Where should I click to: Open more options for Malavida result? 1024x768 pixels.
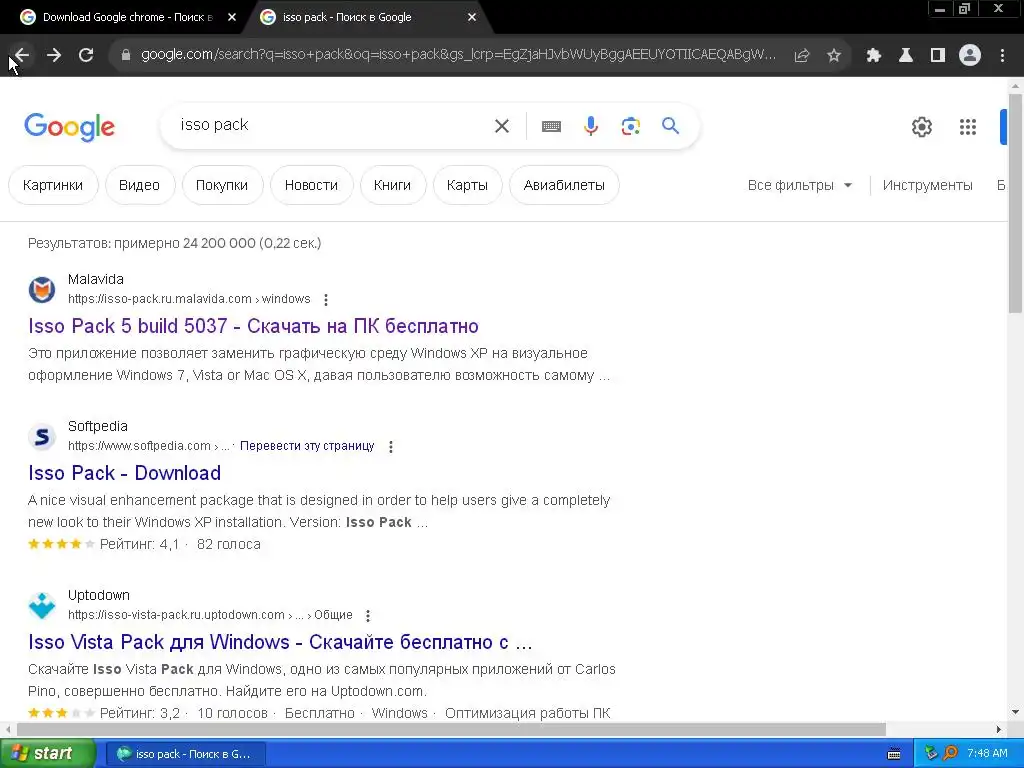coord(326,300)
